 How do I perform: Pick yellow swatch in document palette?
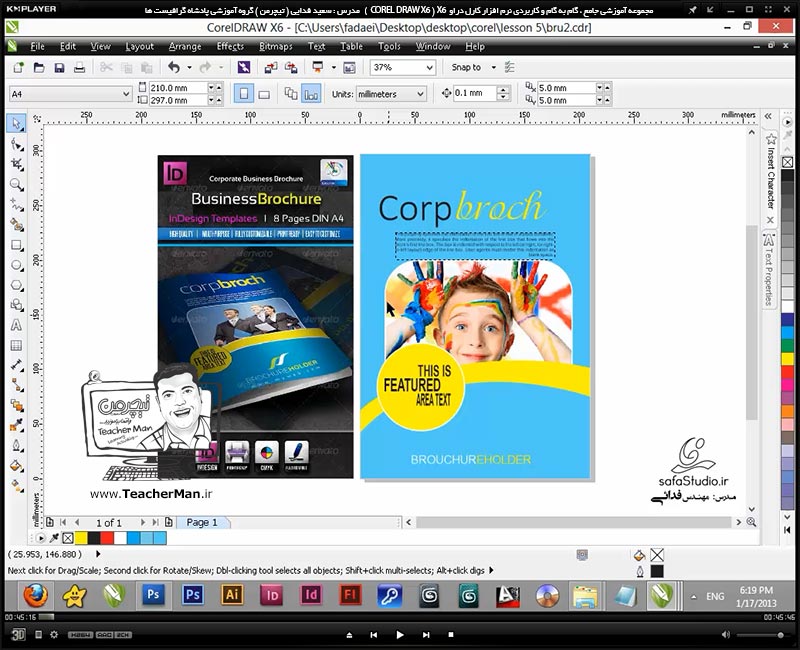coord(81,538)
